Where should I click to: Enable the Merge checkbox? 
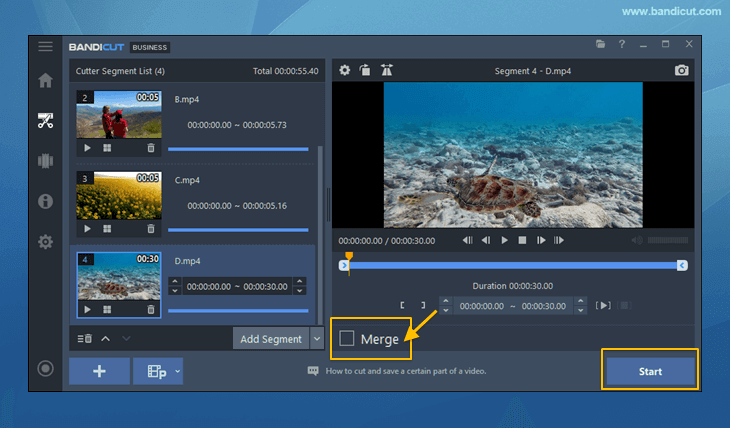[347, 339]
